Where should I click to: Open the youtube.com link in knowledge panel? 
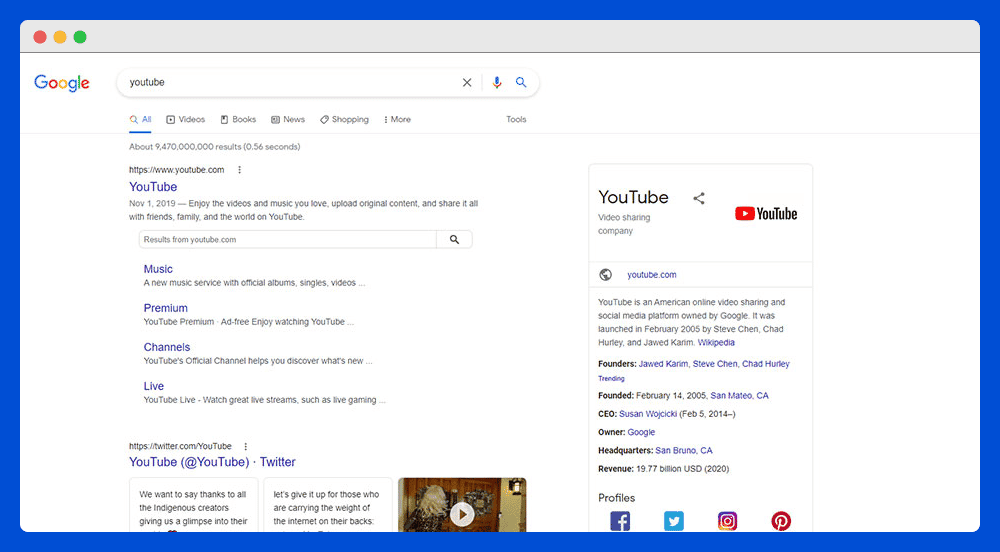coord(652,275)
